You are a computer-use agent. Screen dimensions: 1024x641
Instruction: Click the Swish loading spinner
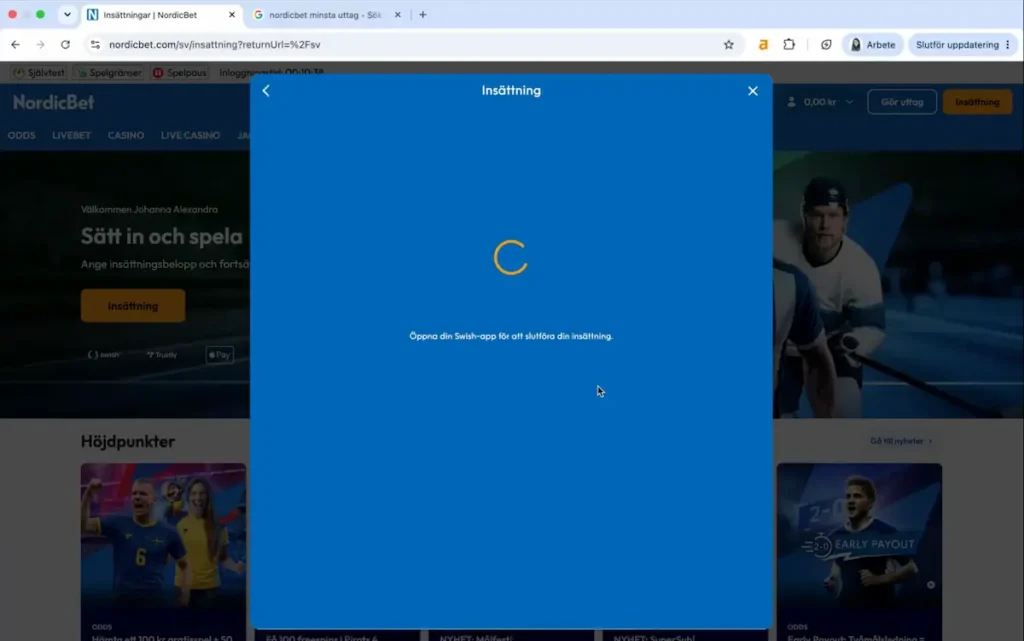511,257
